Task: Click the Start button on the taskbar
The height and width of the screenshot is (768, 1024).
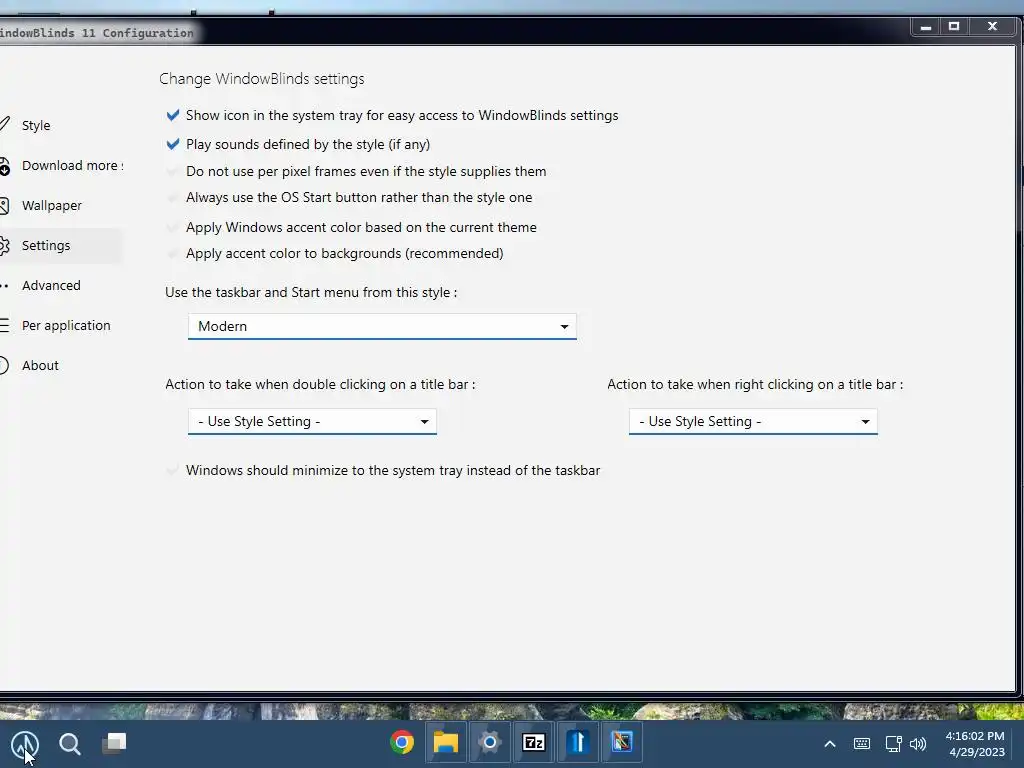Action: point(25,743)
